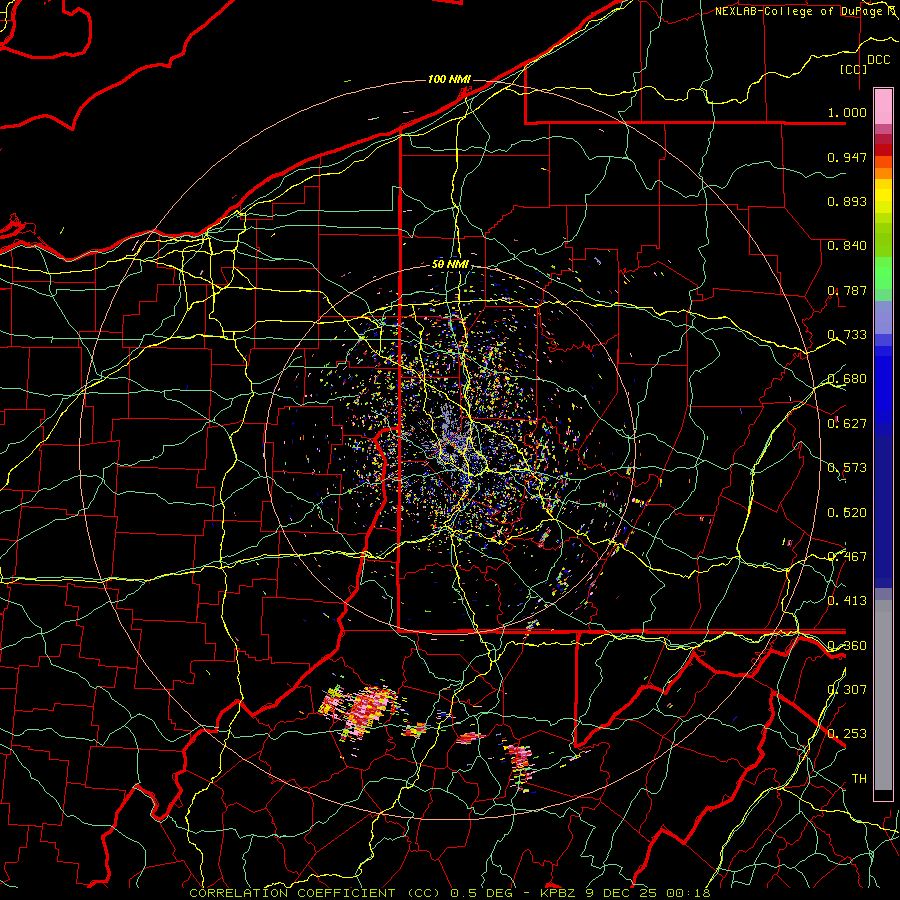Image resolution: width=900 pixels, height=900 pixels.
Task: Click the 0.467 scale value
Action: click(847, 557)
